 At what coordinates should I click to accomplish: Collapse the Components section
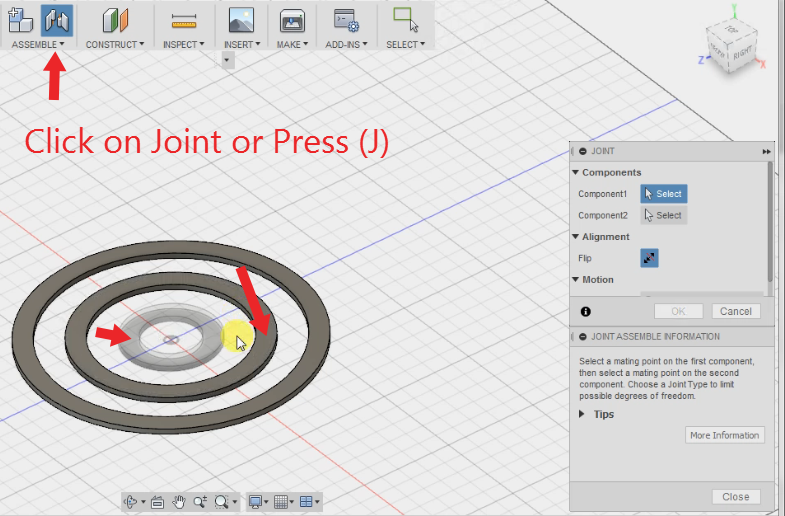(576, 172)
